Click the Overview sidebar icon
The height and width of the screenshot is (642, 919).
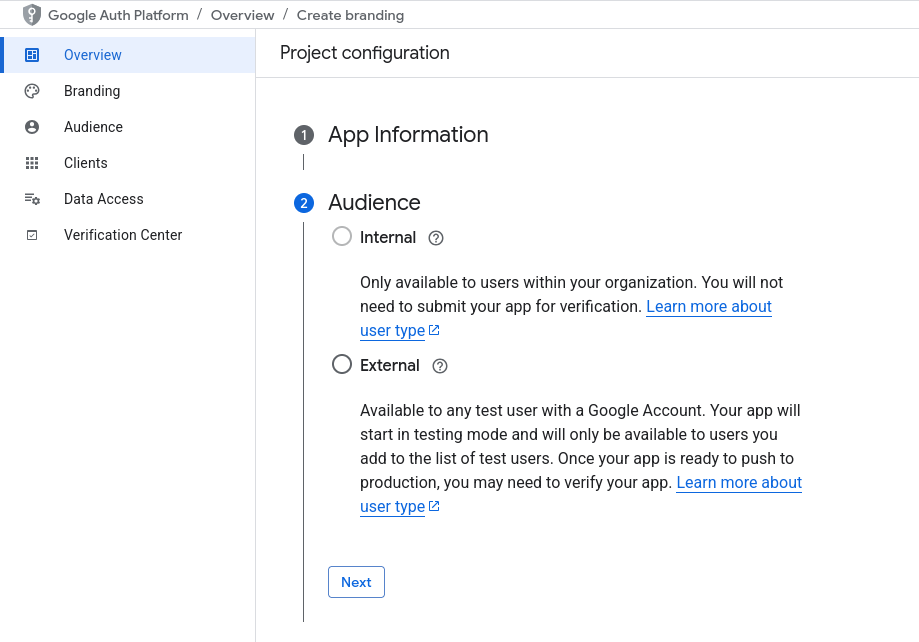pos(32,55)
